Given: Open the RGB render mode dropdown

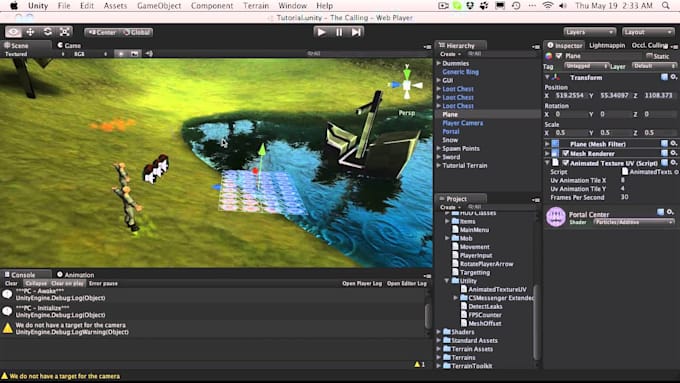Looking at the screenshot, I should click(90, 54).
